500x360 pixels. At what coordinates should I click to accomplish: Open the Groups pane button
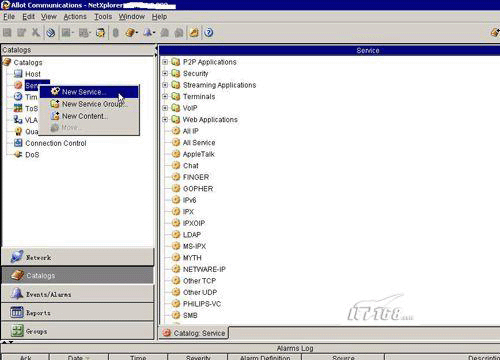pyautogui.click(x=78, y=331)
